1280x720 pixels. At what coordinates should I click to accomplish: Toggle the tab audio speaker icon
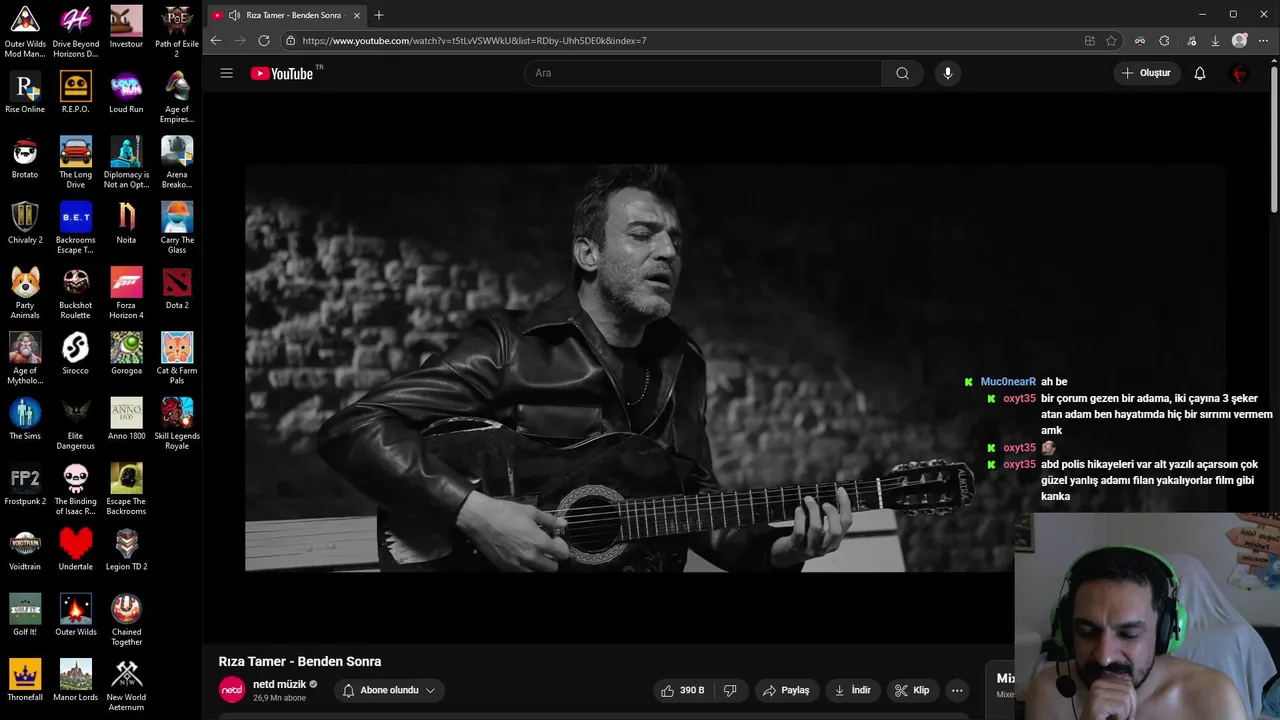pyautogui.click(x=234, y=15)
